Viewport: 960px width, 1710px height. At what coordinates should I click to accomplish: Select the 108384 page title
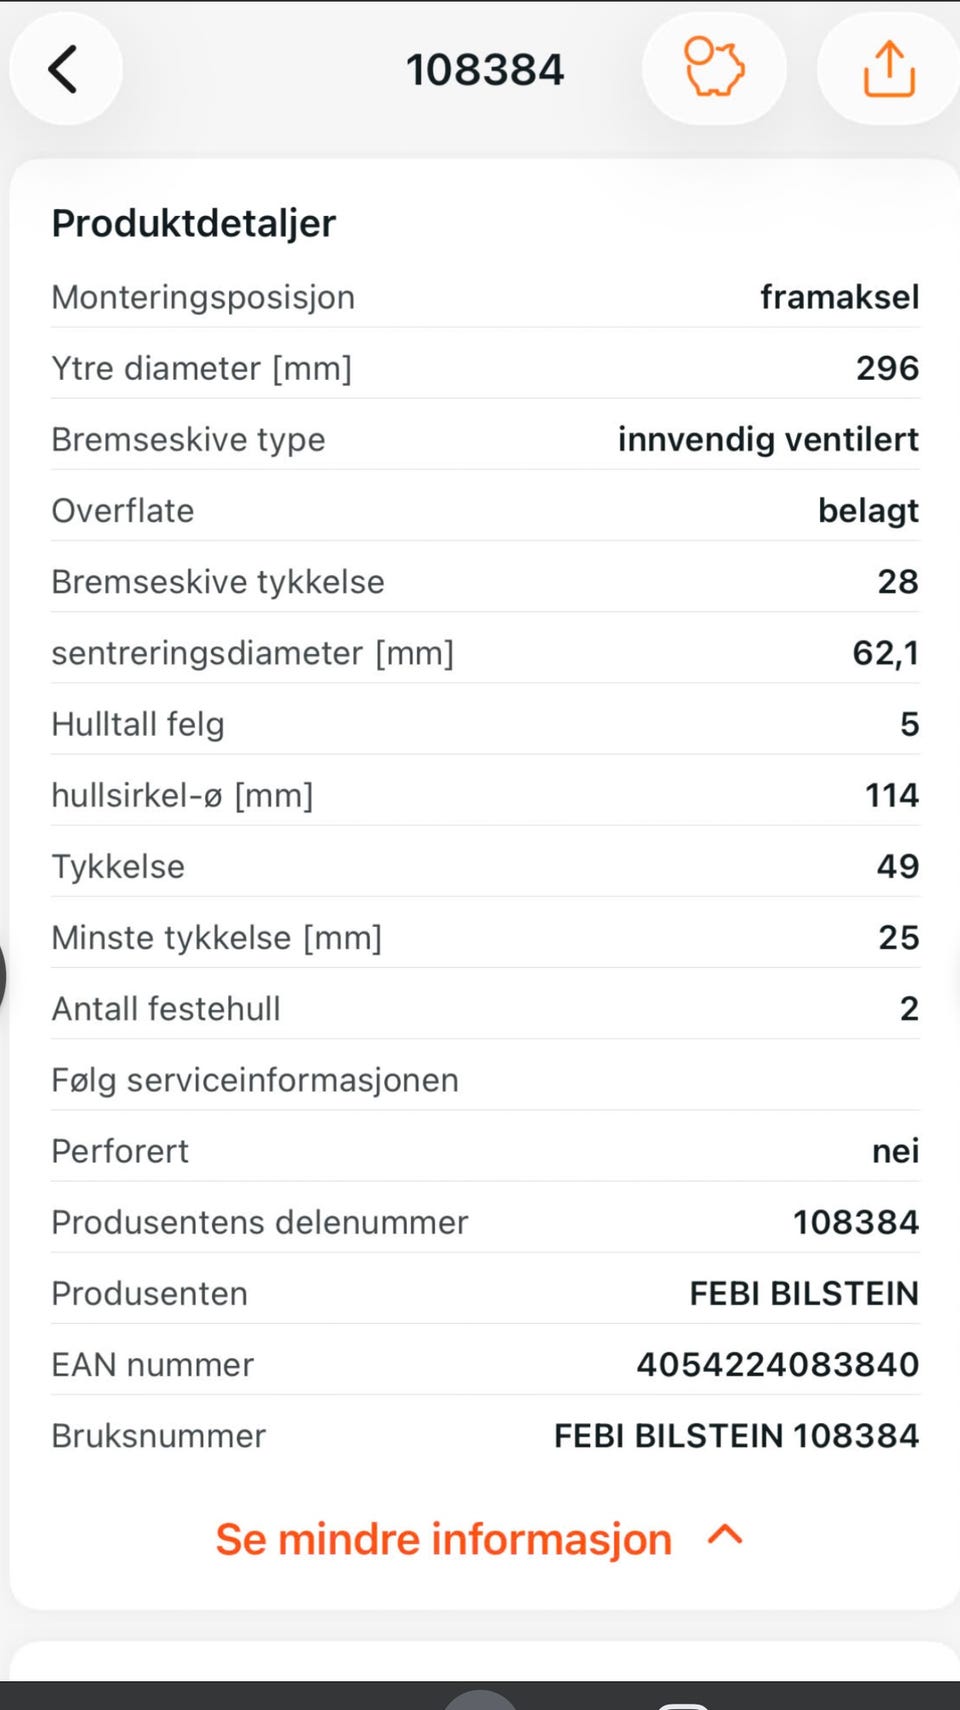485,70
